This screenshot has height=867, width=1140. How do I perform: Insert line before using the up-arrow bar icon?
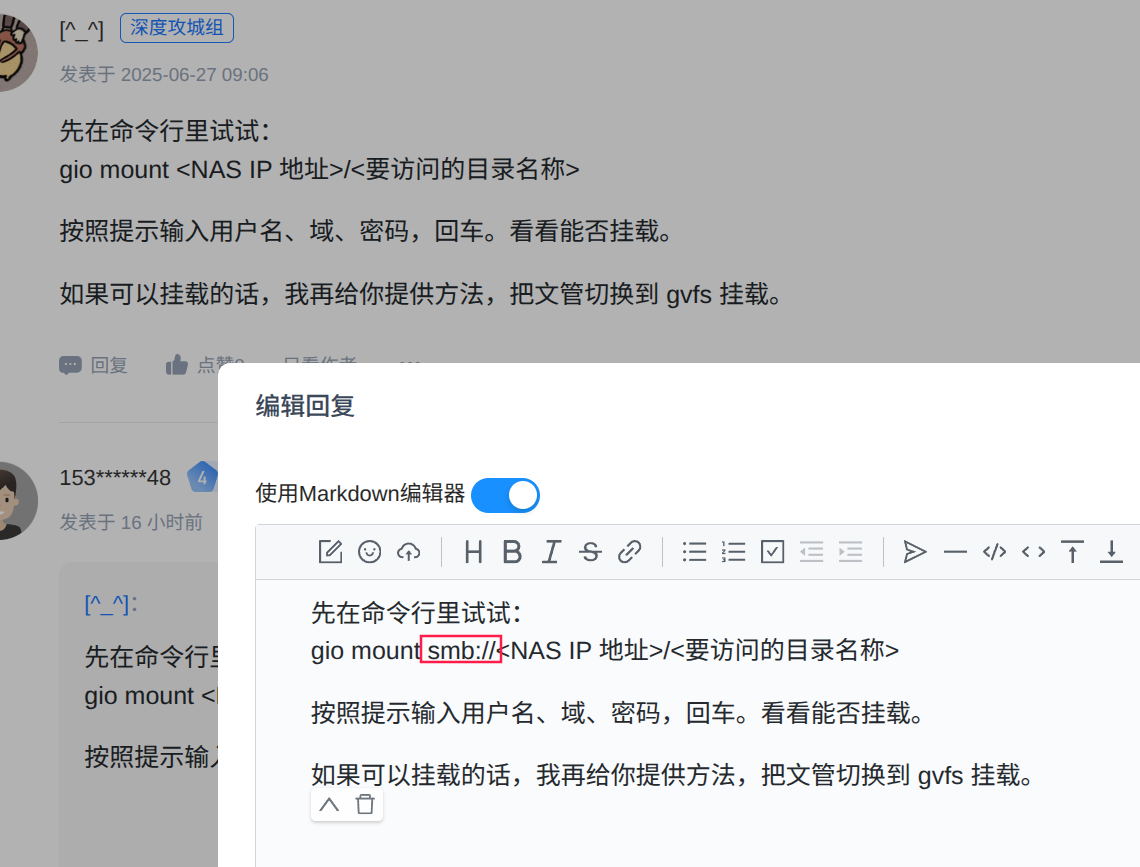click(1072, 552)
